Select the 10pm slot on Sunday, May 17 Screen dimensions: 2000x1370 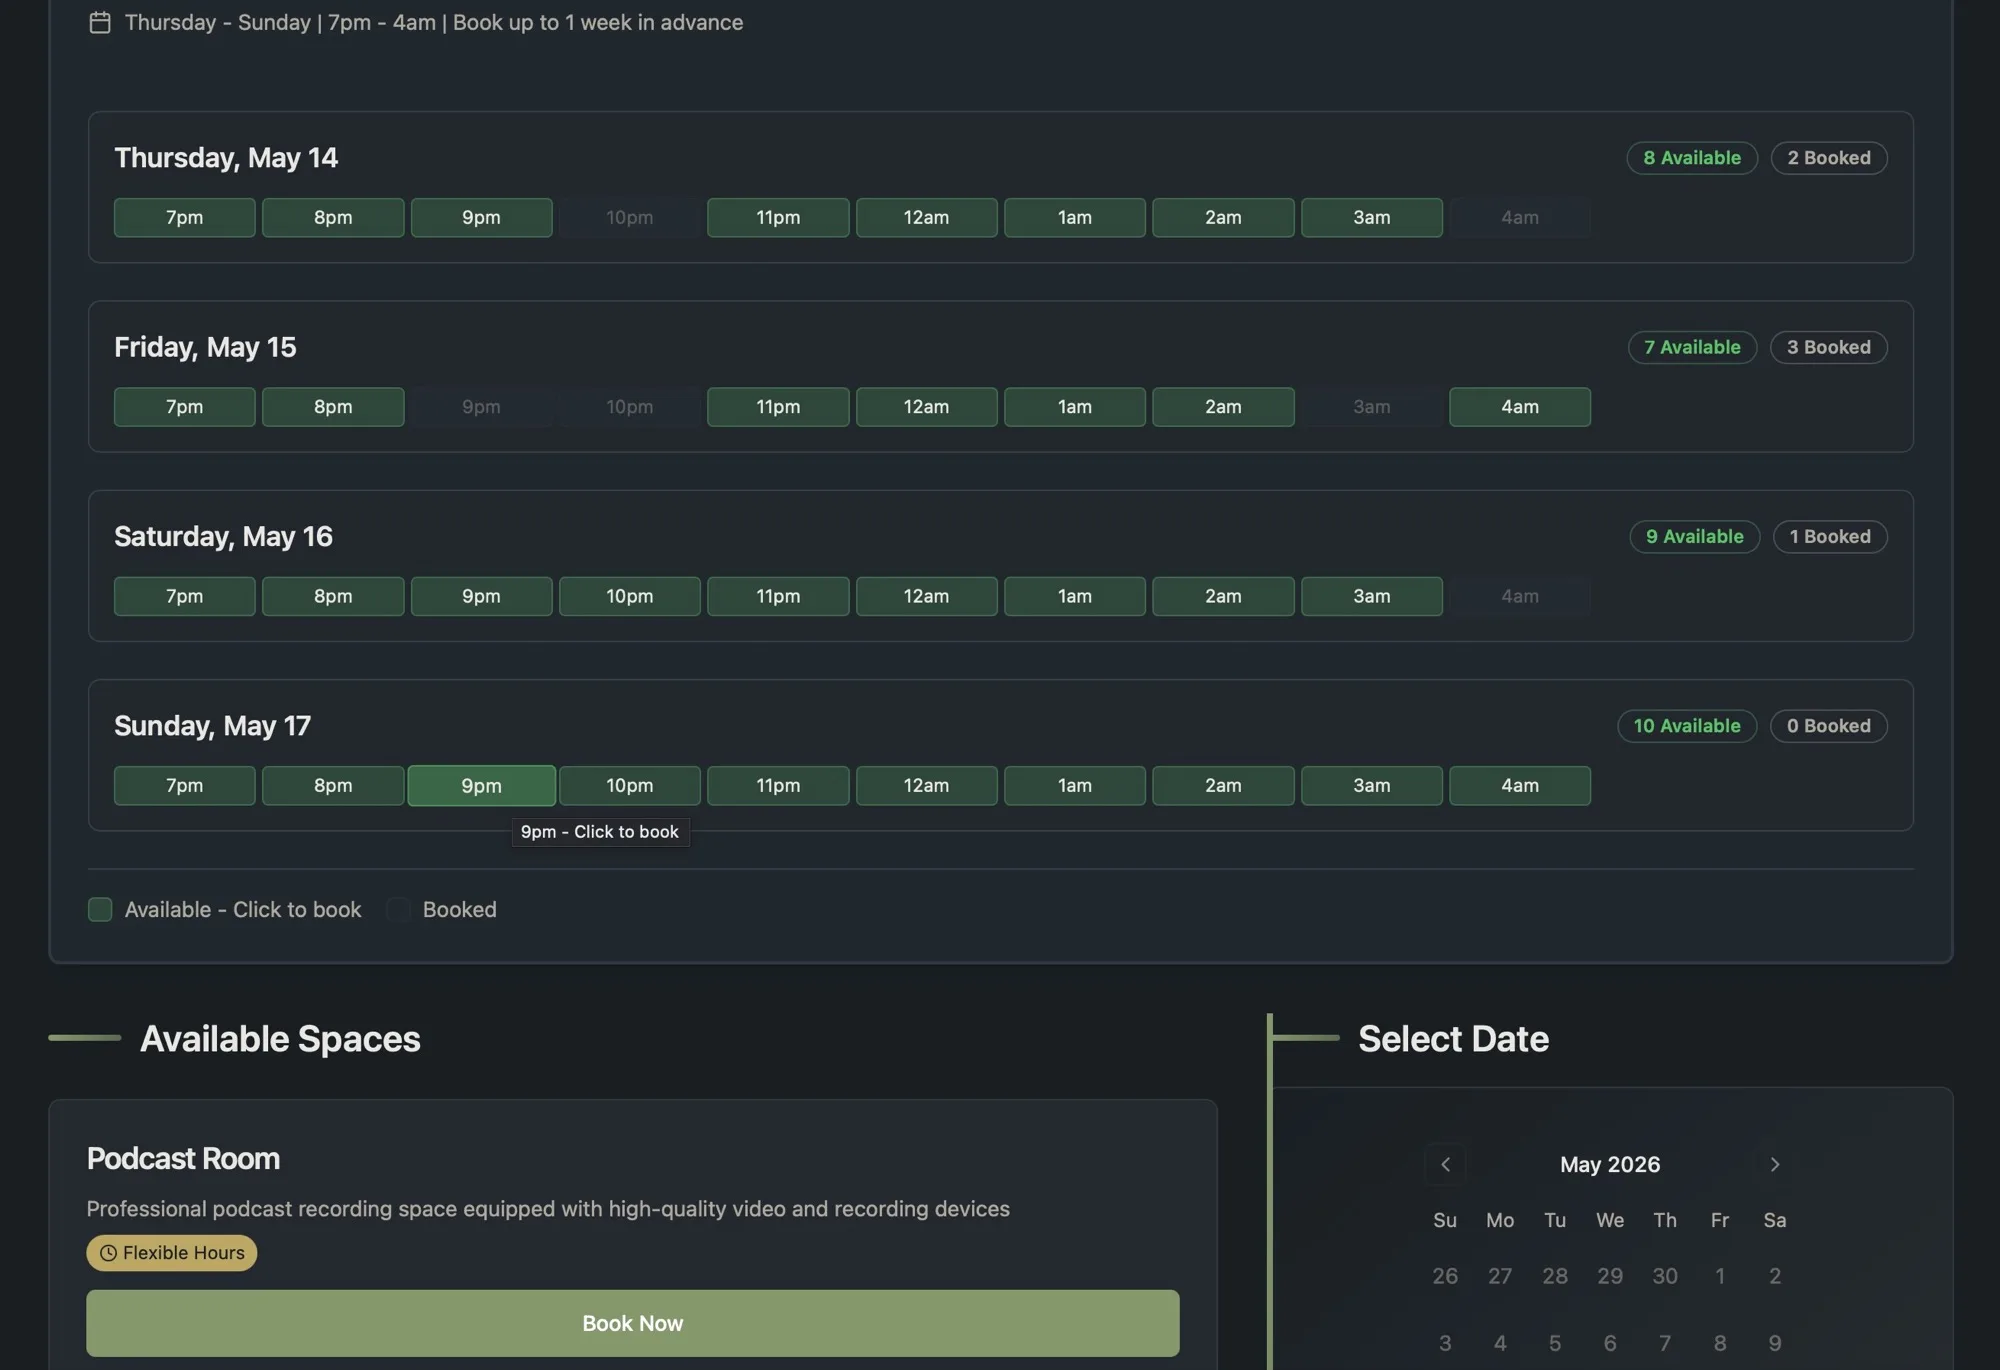tap(630, 786)
